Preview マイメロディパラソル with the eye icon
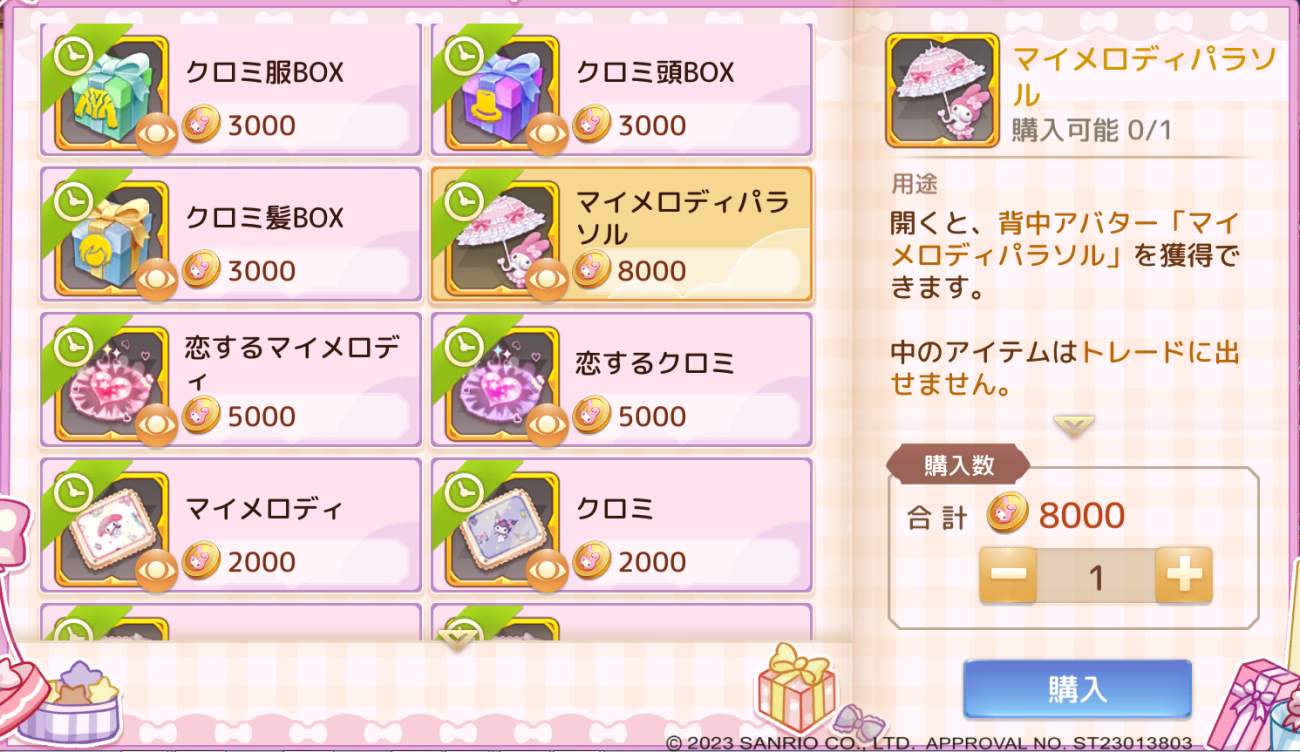 [547, 280]
